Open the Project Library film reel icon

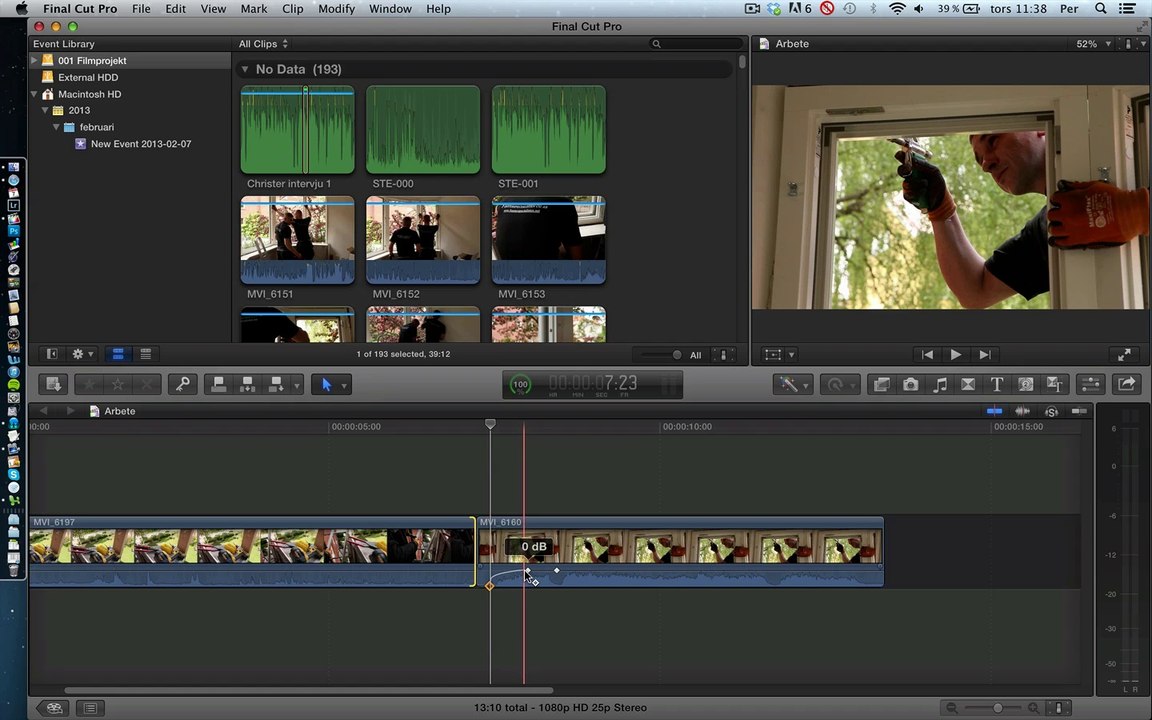(x=54, y=708)
